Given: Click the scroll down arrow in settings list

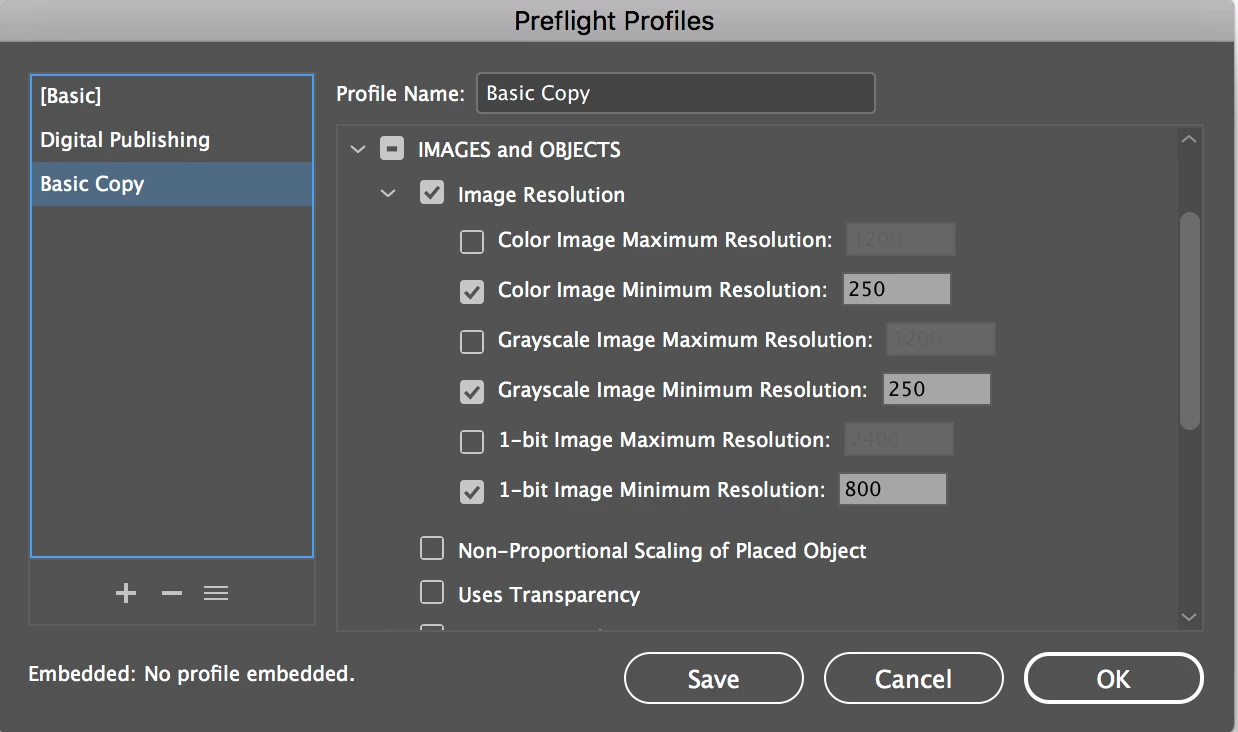Looking at the screenshot, I should point(1189,617).
